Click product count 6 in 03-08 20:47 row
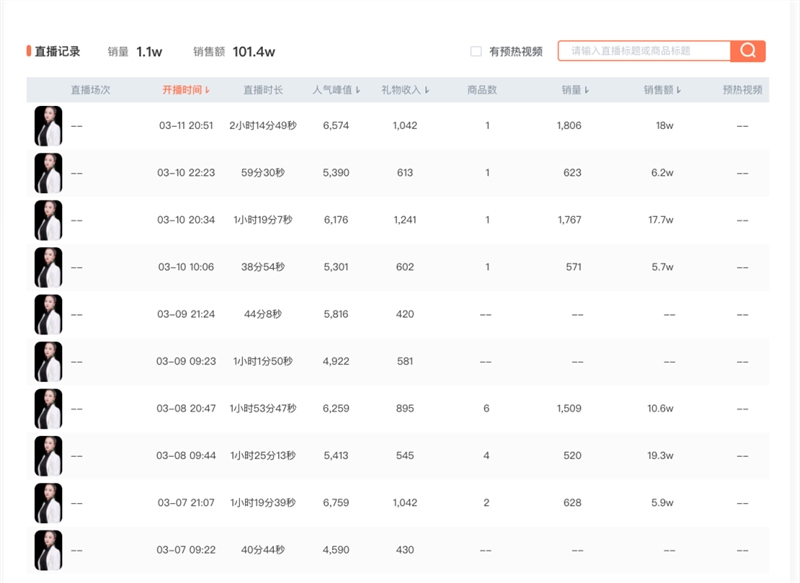The image size is (800, 583). tap(486, 409)
